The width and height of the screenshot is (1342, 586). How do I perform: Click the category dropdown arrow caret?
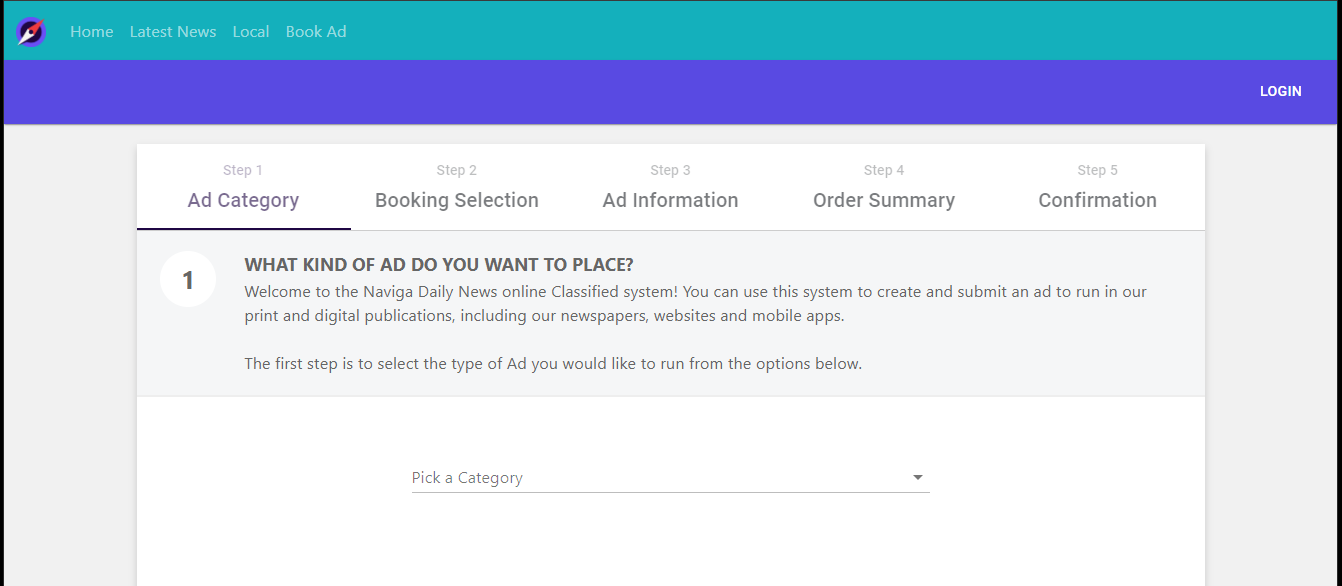pyautogui.click(x=918, y=478)
